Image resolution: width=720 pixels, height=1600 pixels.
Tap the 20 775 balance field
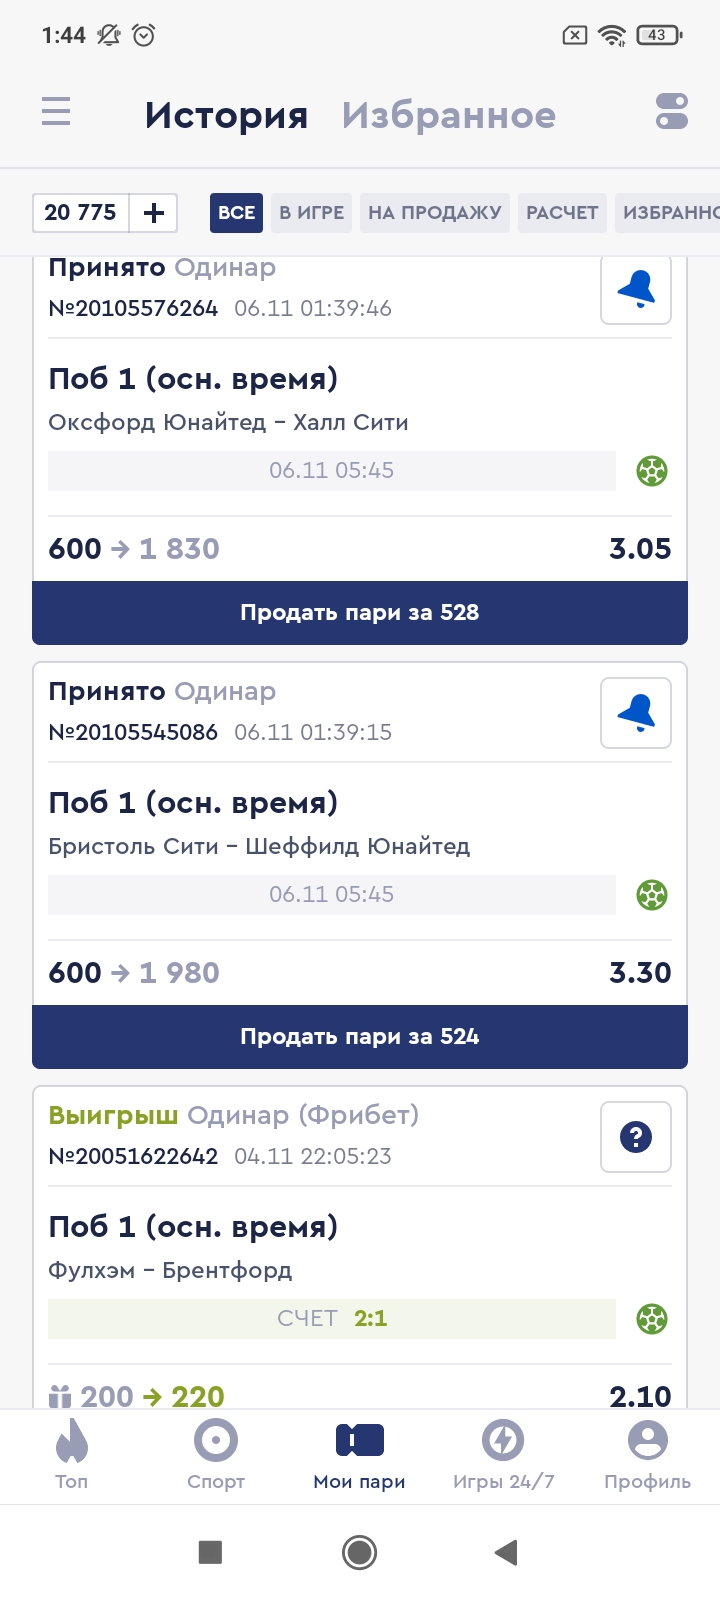point(81,213)
